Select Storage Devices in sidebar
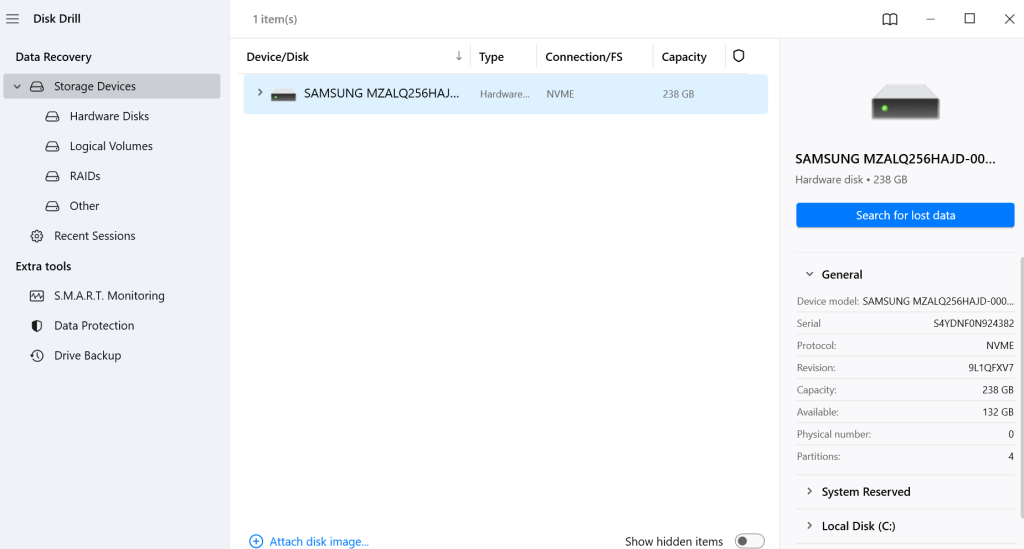1024x549 pixels. tap(112, 86)
